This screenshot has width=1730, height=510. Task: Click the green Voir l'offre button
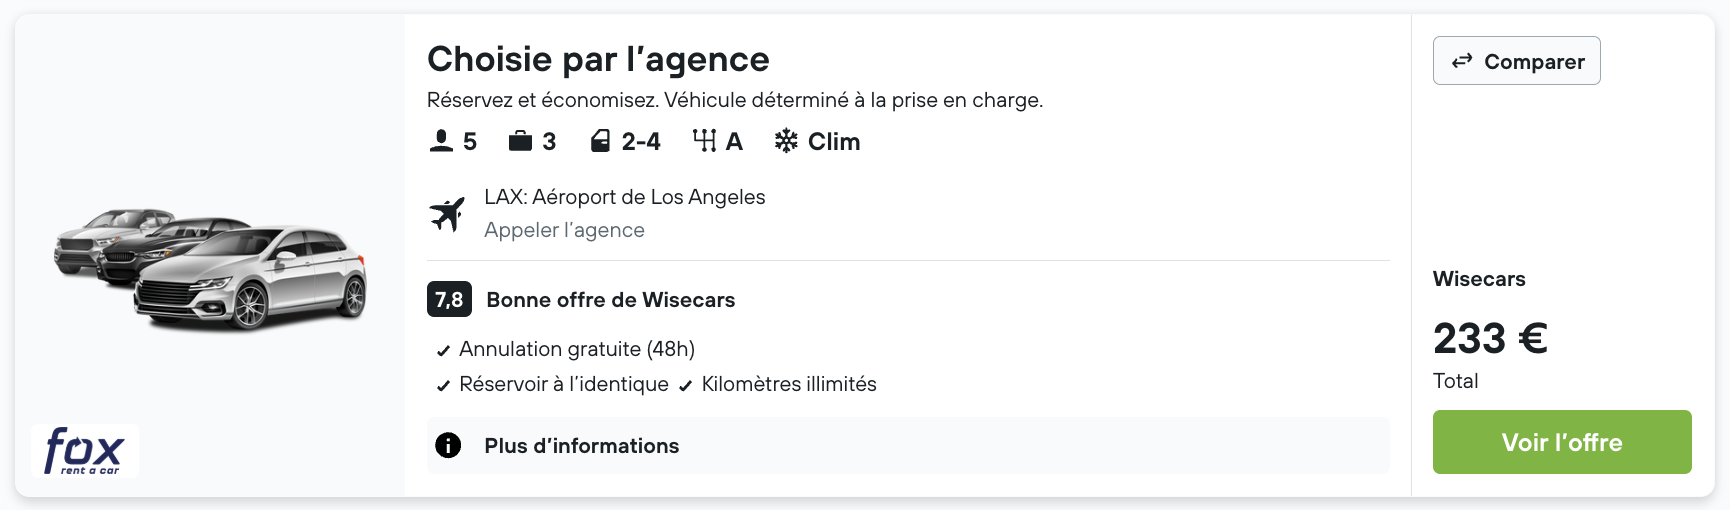(x=1562, y=442)
